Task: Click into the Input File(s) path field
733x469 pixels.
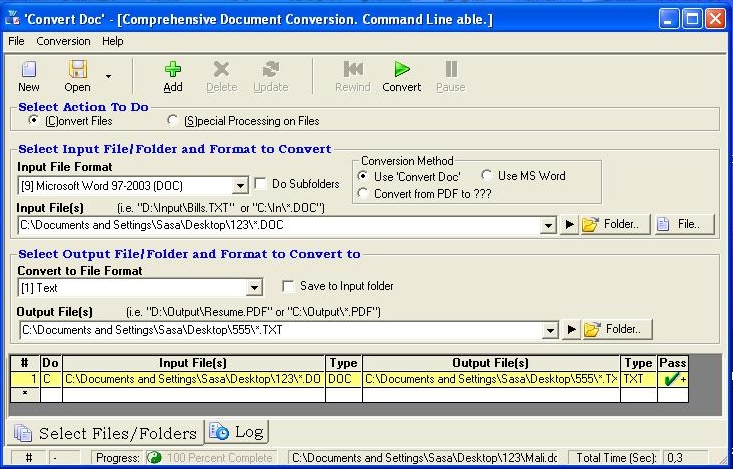Action: [279, 225]
